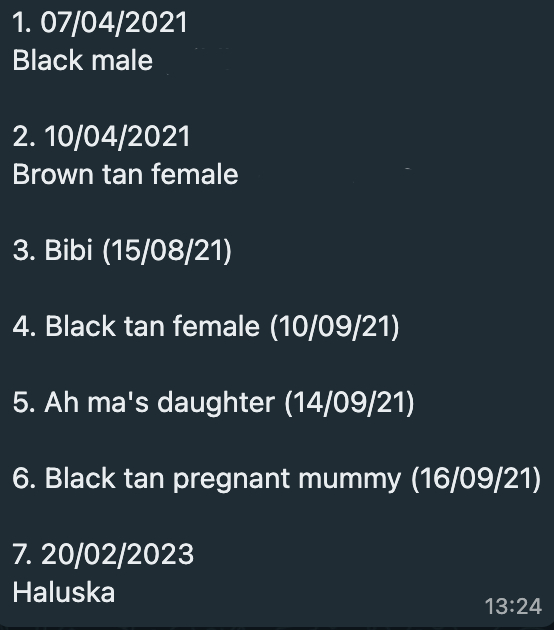The image size is (554, 630).
Task: Click 'Ah ma's daughter' in item 5
Action: [x=160, y=403]
